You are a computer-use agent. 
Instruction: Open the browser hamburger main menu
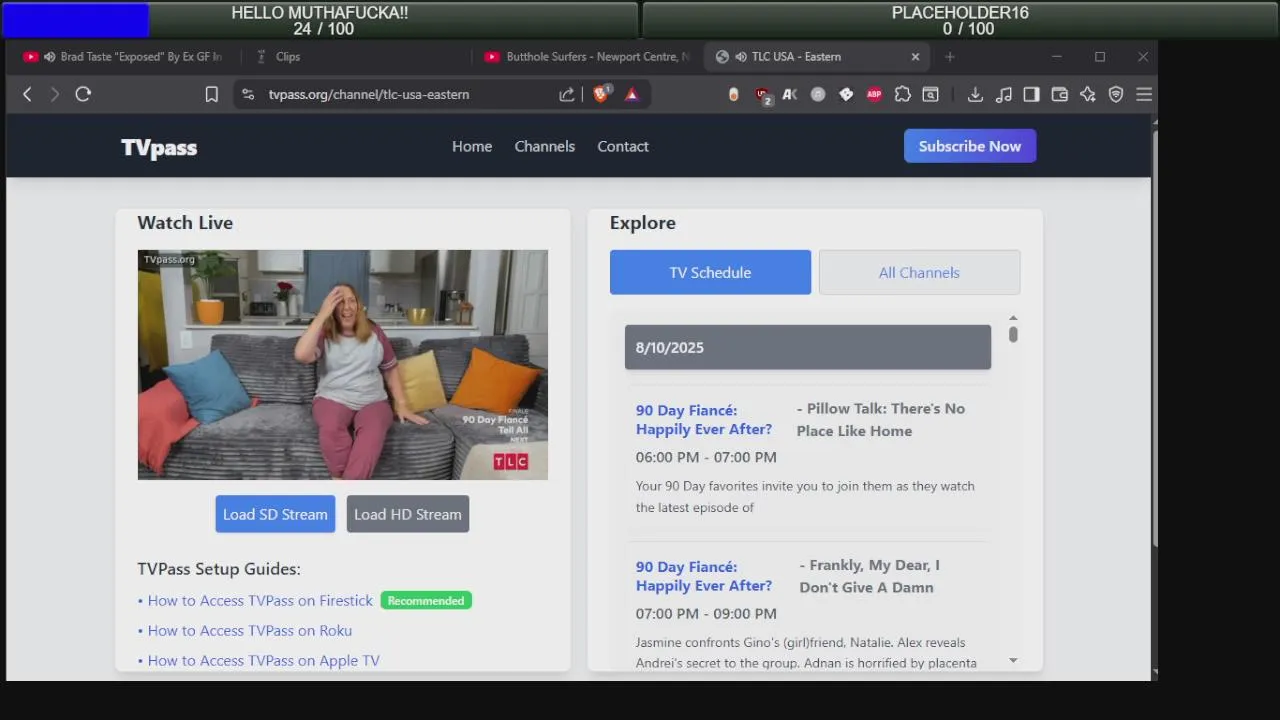(1144, 94)
